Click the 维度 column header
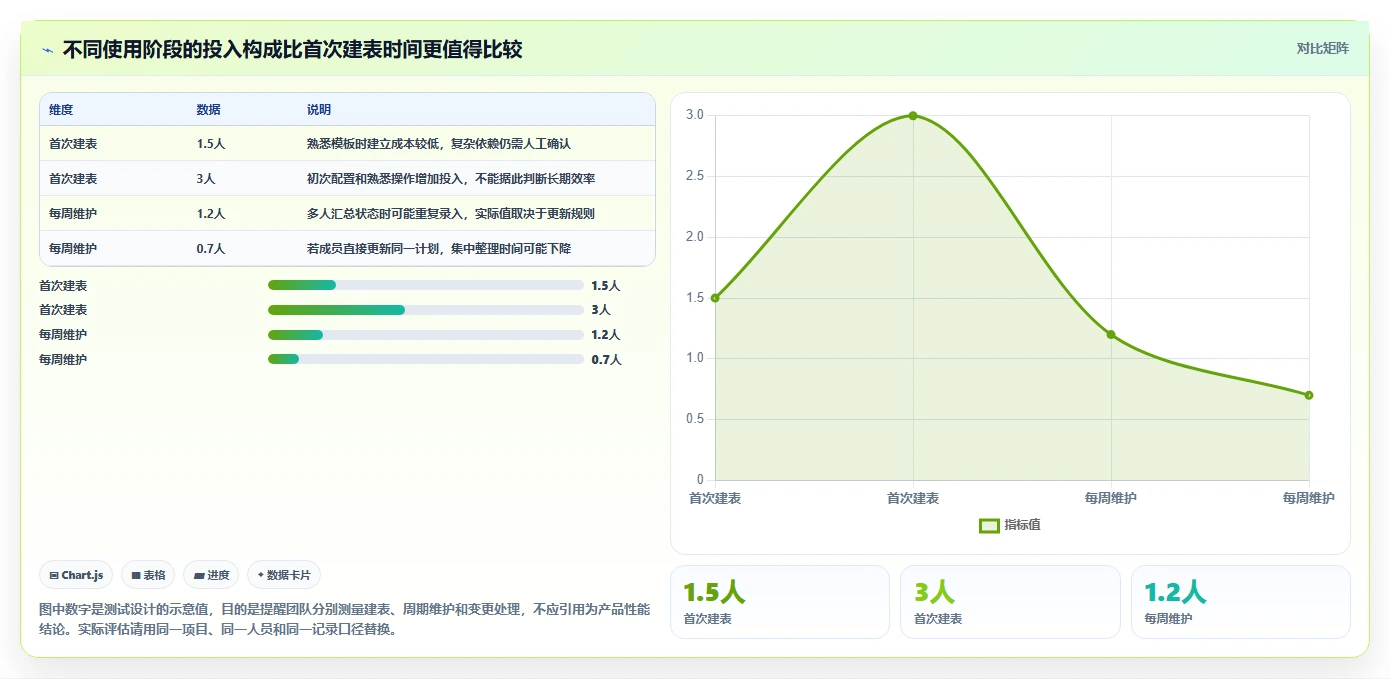 pos(61,110)
